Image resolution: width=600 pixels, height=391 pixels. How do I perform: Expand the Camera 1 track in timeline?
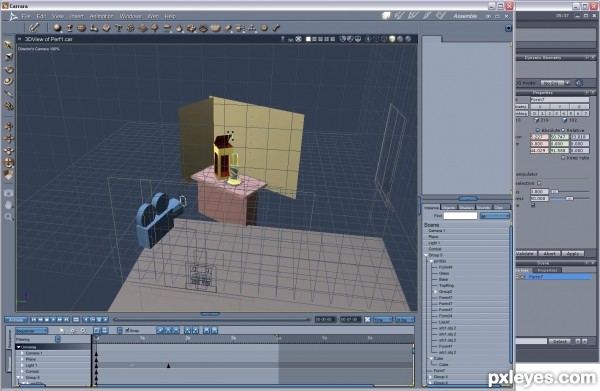coord(22,353)
